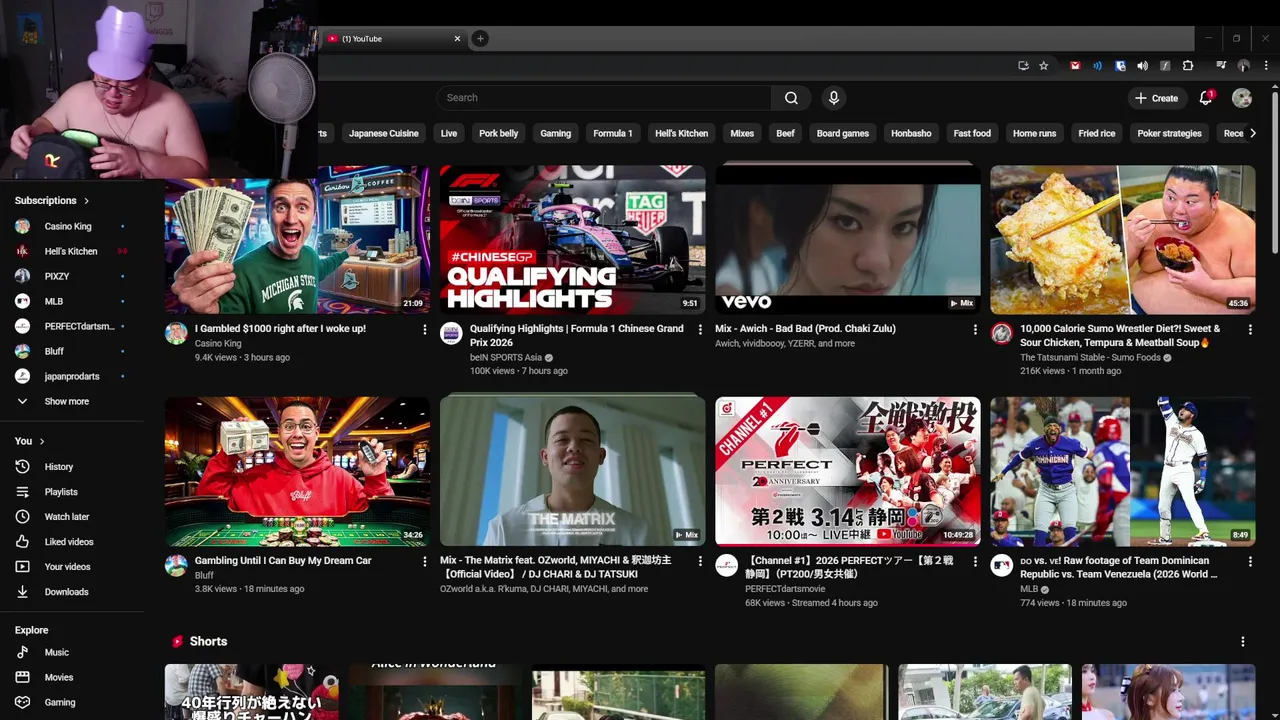The image size is (1280, 720).
Task: Open account avatar menu
Action: pyautogui.click(x=1242, y=98)
